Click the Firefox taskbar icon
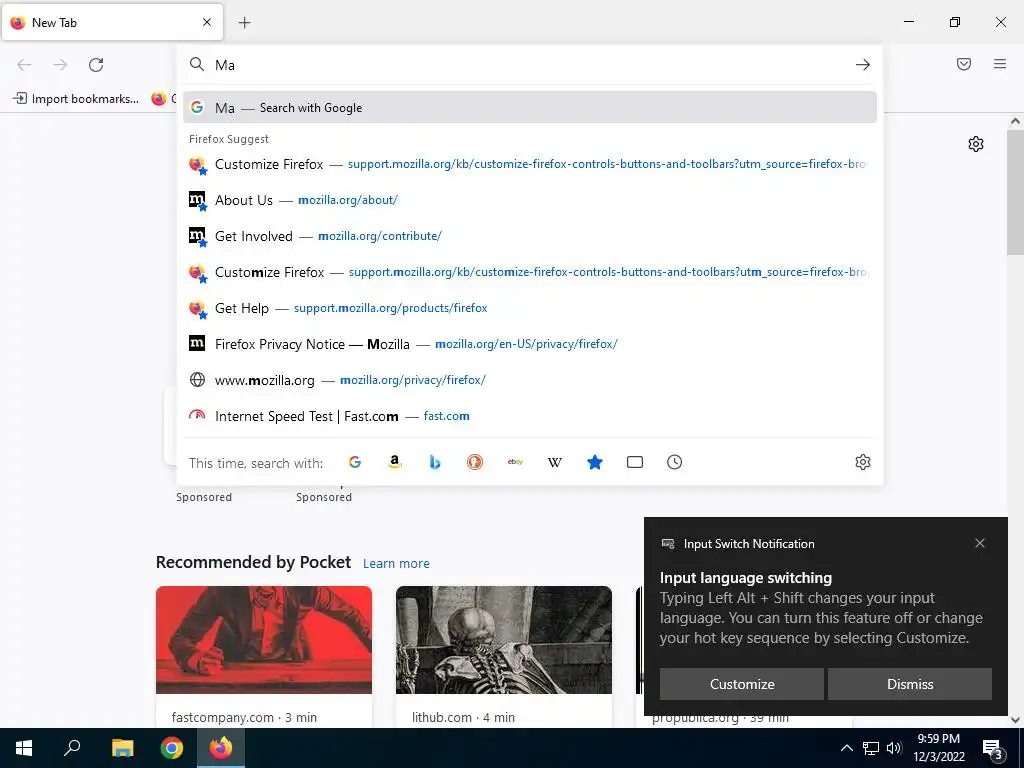This screenshot has height=768, width=1024. [221, 748]
